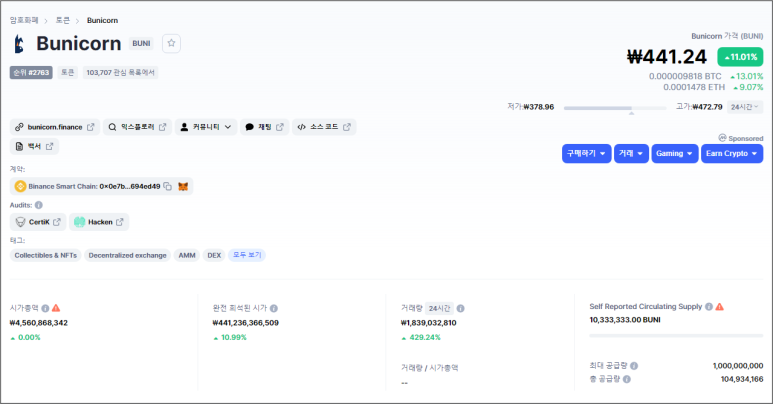The width and height of the screenshot is (773, 404).
Task: Click the chat bubble icon
Action: 249,127
